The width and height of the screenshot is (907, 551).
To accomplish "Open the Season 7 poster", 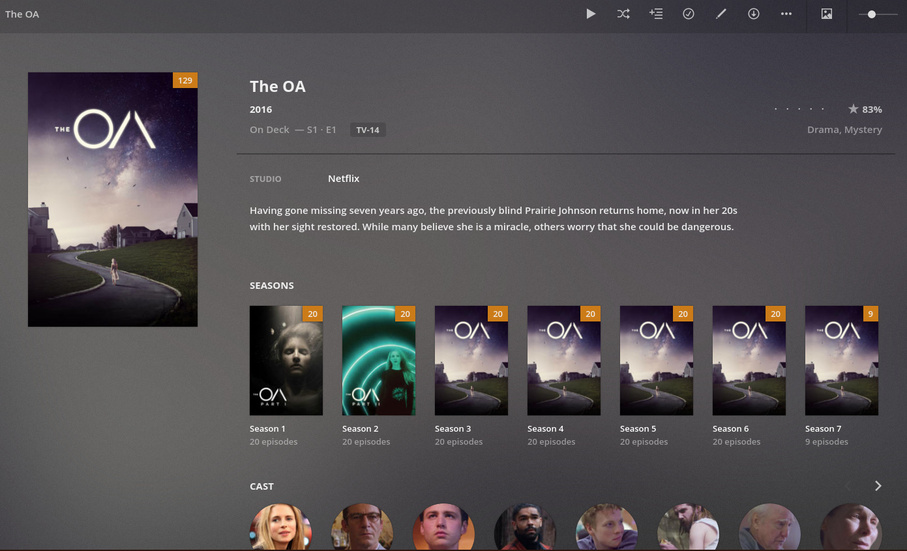I will pos(842,360).
